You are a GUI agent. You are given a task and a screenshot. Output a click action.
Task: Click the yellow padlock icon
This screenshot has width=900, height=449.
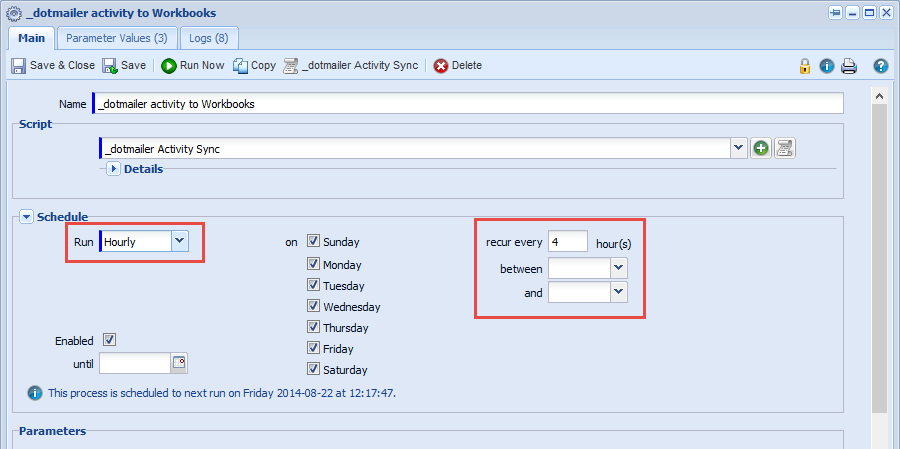click(805, 66)
